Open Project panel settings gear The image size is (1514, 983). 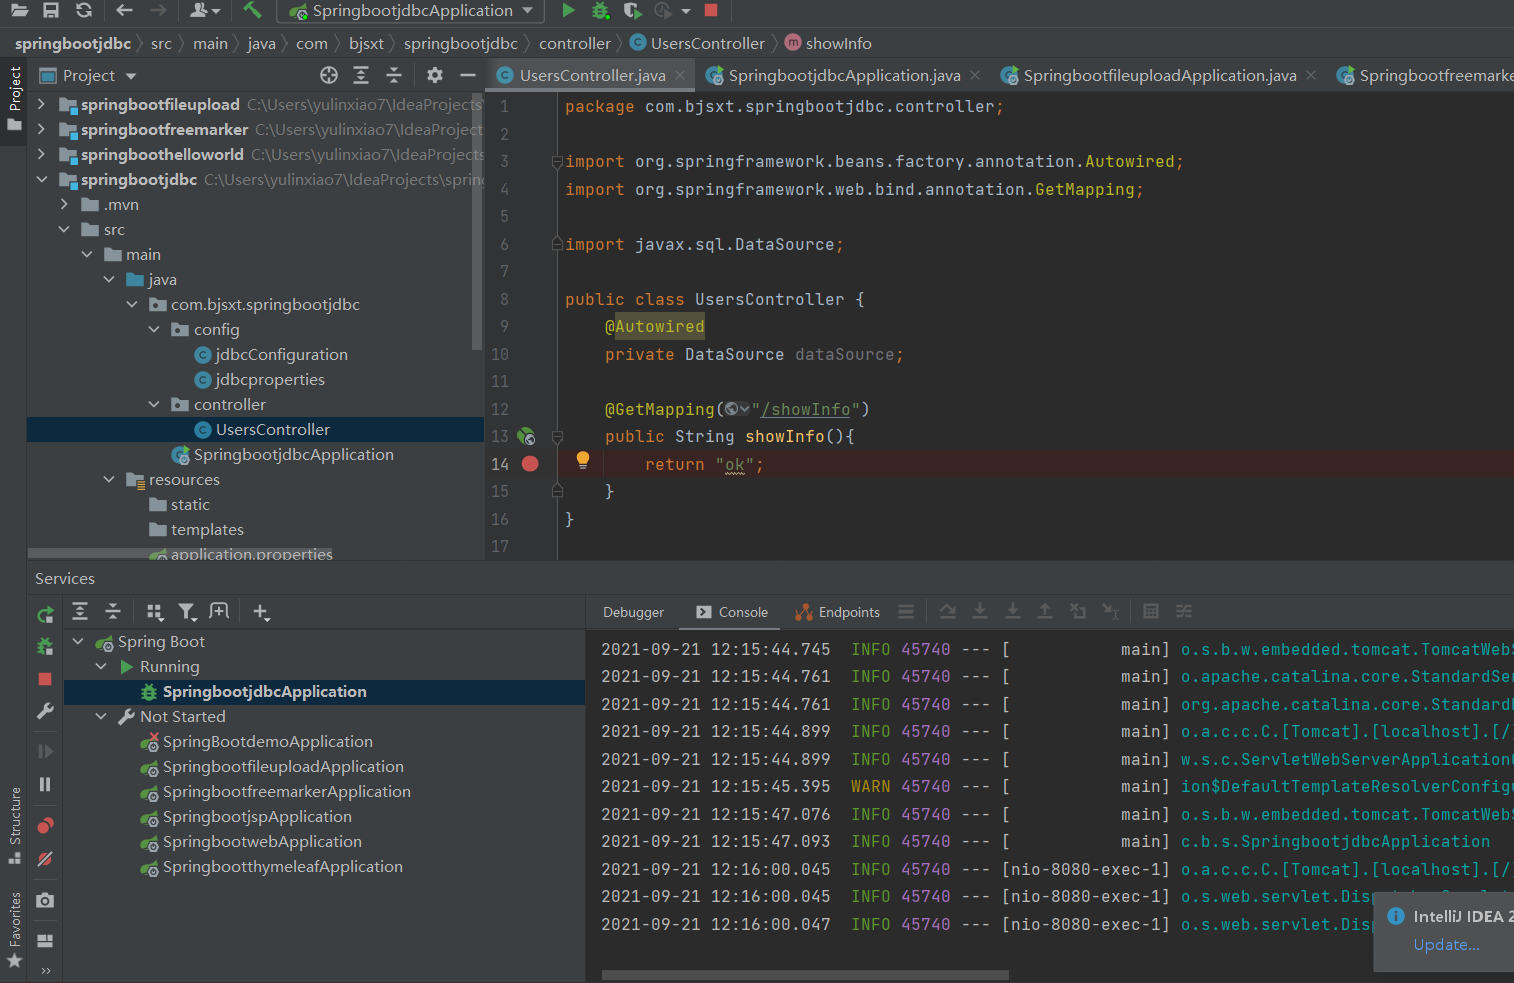click(434, 75)
